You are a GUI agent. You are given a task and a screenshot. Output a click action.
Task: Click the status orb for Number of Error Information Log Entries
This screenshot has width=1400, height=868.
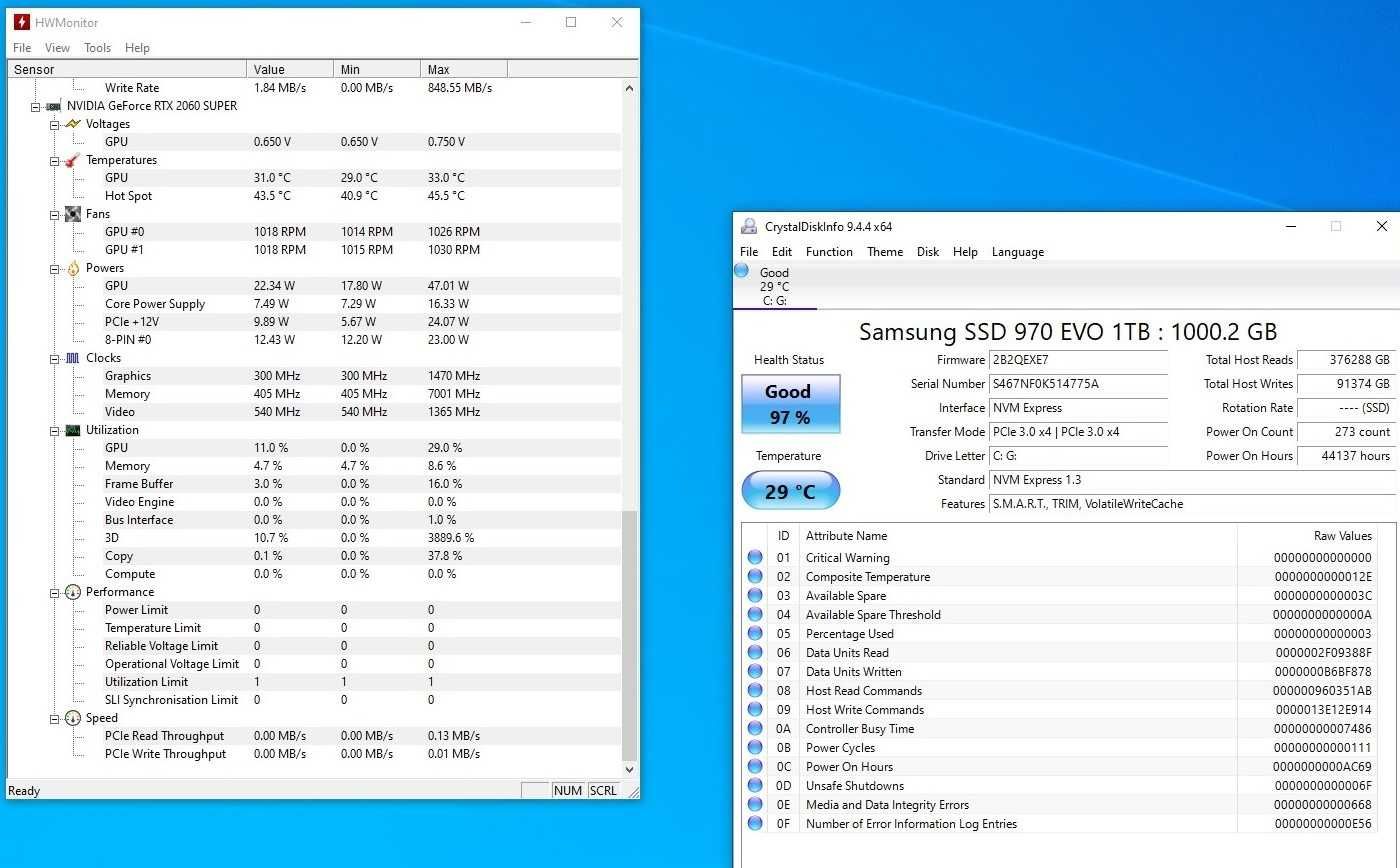[x=755, y=824]
